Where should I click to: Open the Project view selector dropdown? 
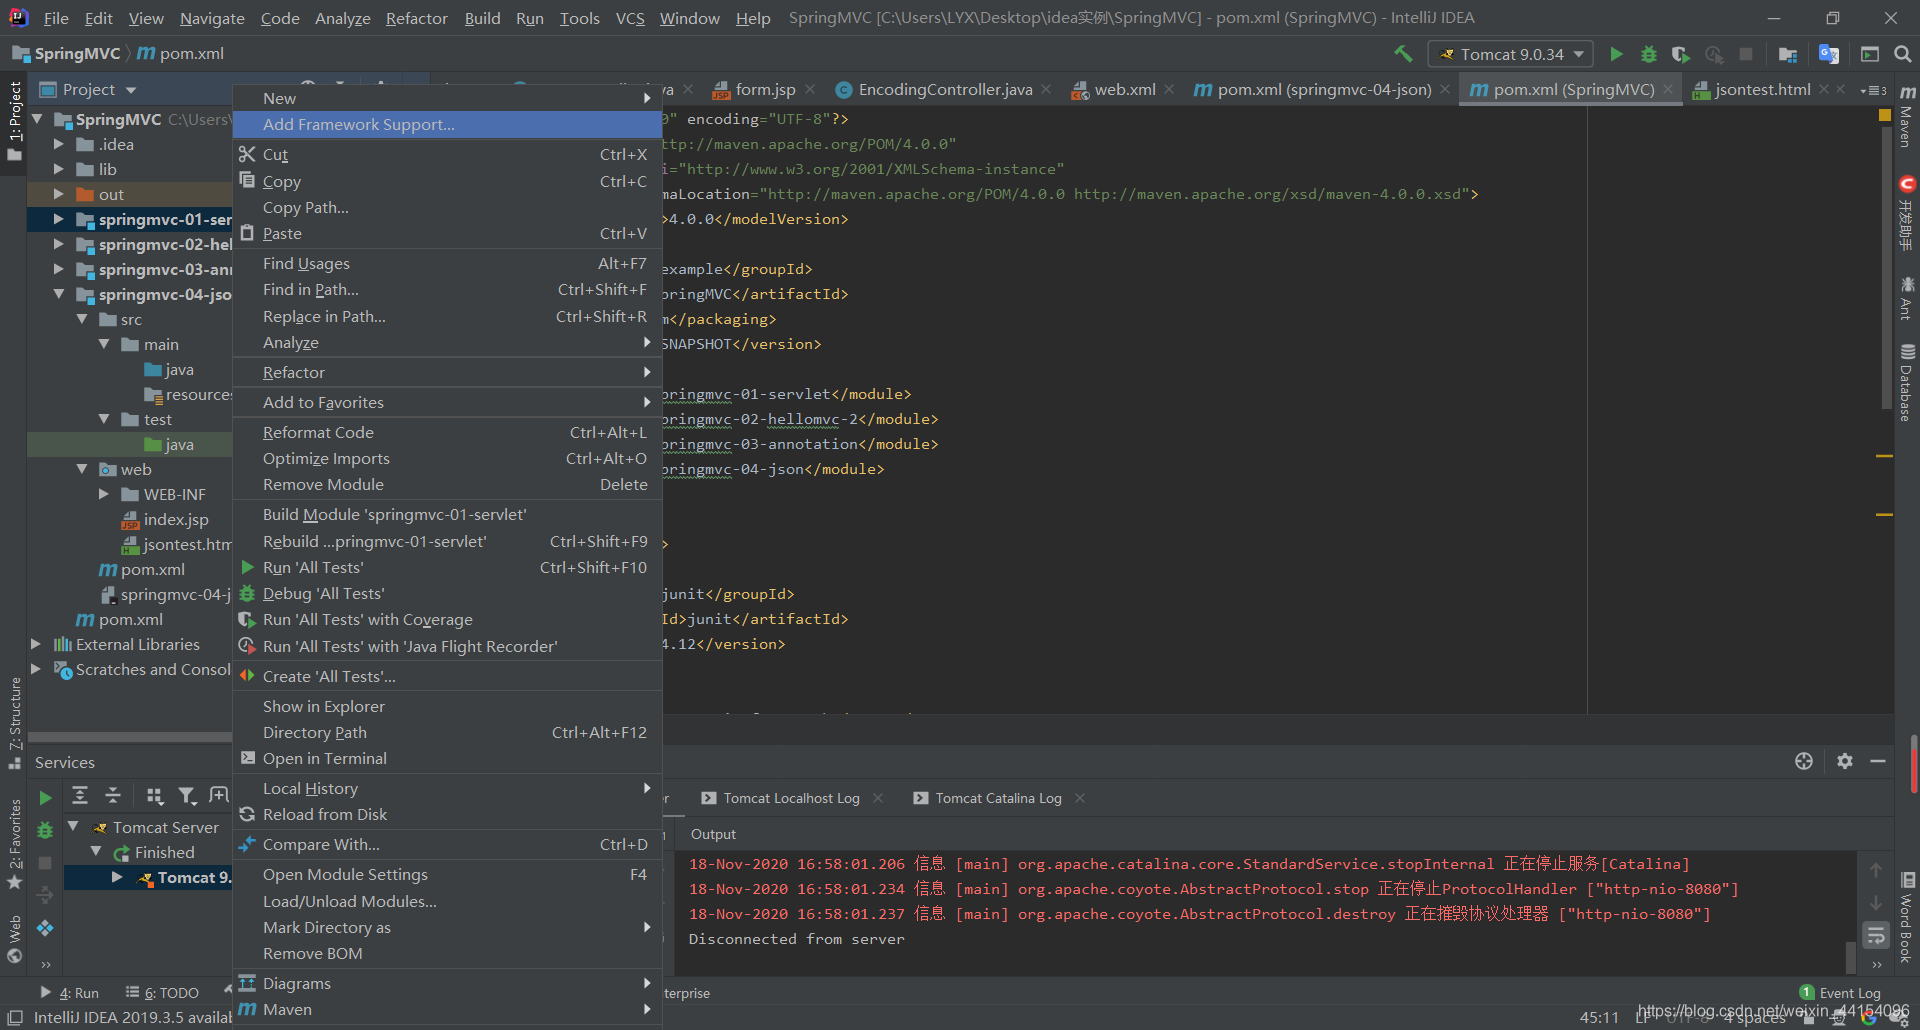(88, 89)
